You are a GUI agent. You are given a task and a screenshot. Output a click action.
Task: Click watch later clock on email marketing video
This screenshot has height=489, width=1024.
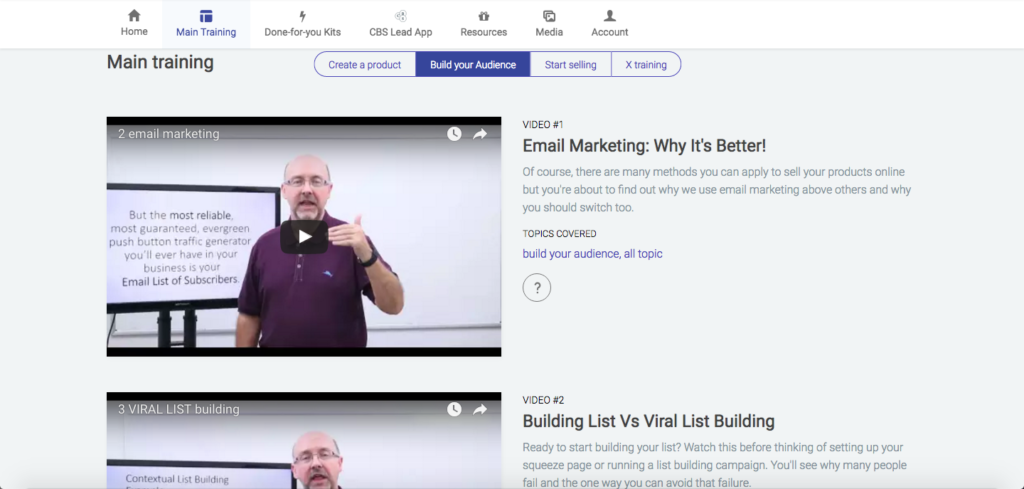[x=454, y=134]
